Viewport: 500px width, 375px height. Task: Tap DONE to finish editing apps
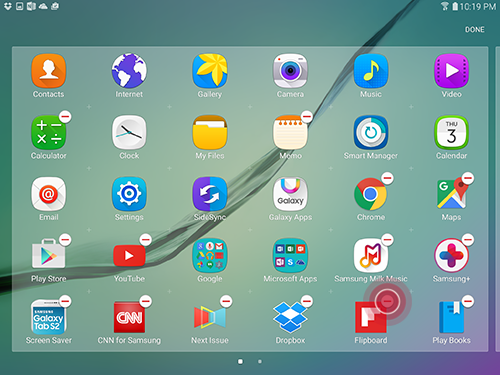pos(475,30)
